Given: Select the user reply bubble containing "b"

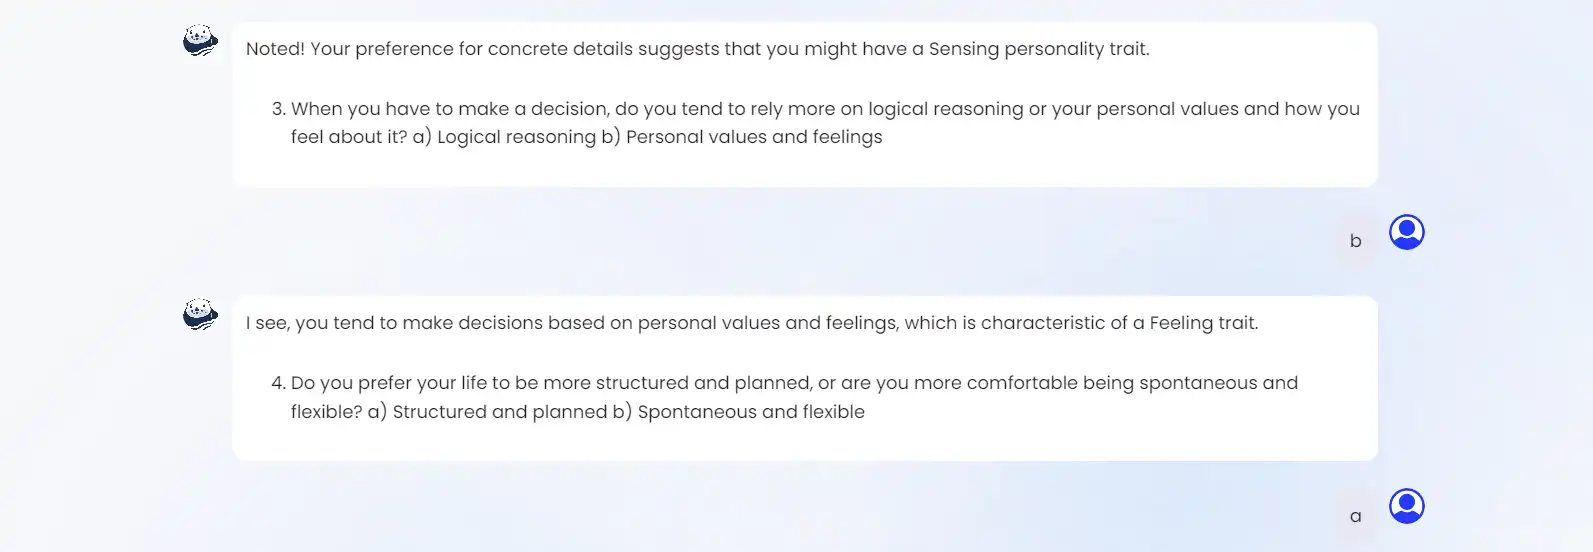Looking at the screenshot, I should point(1355,241).
